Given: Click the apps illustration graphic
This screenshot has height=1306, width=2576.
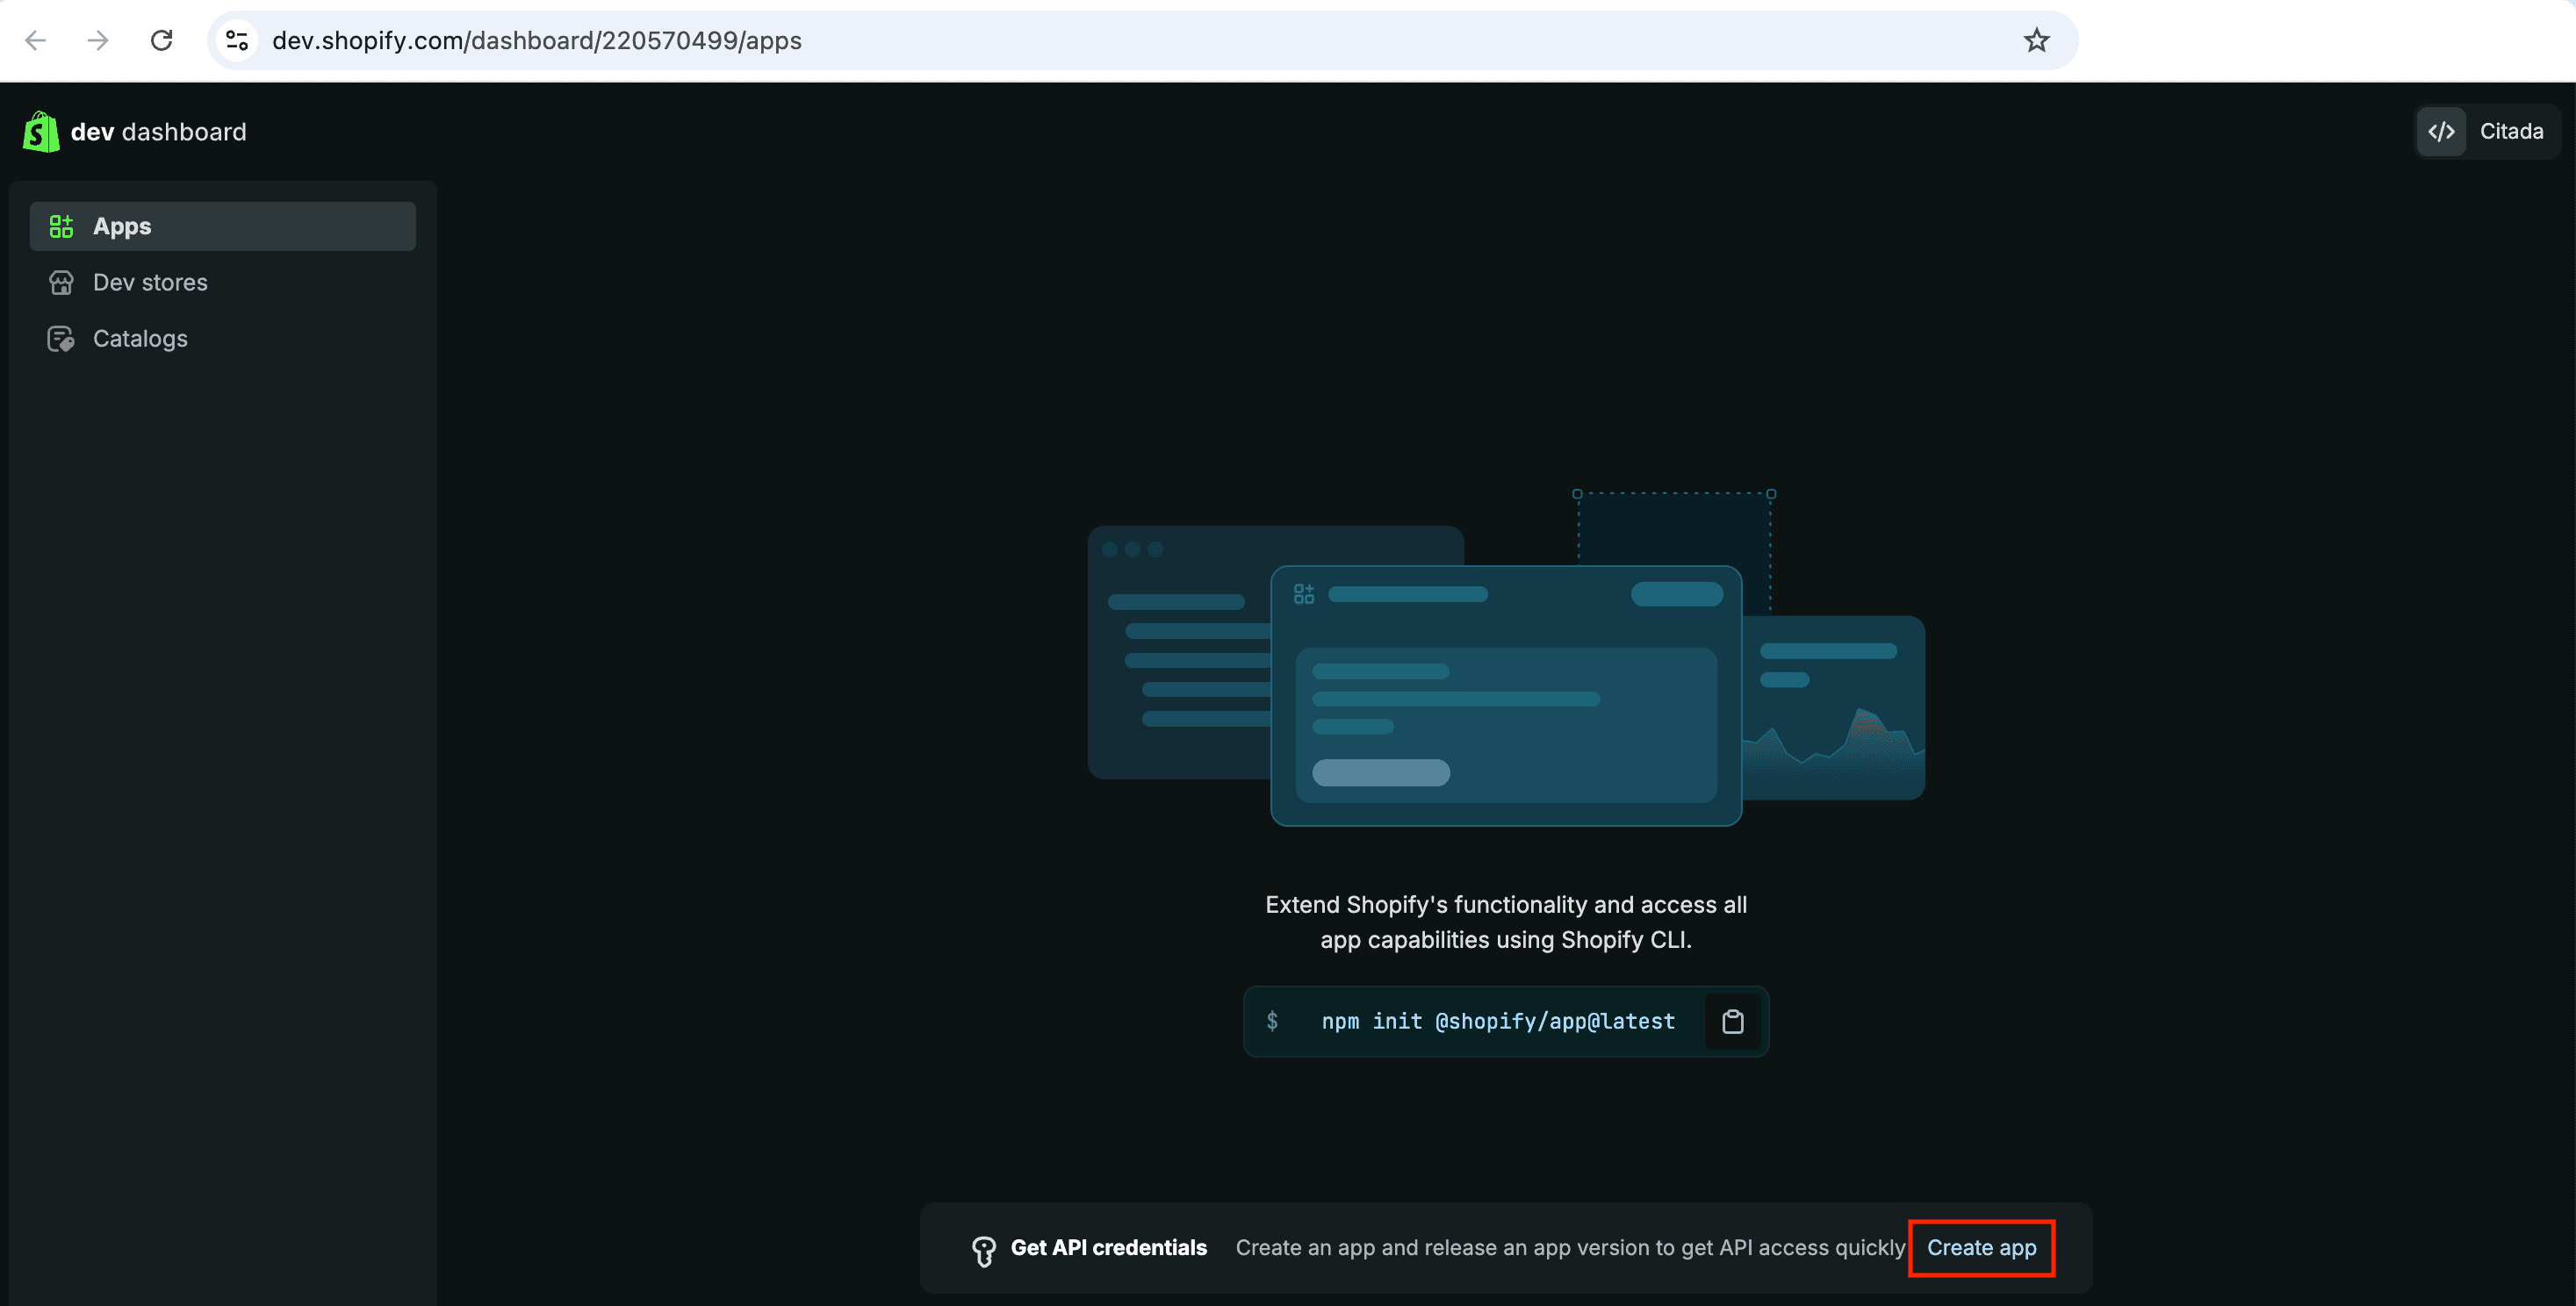Looking at the screenshot, I should [x=1506, y=658].
